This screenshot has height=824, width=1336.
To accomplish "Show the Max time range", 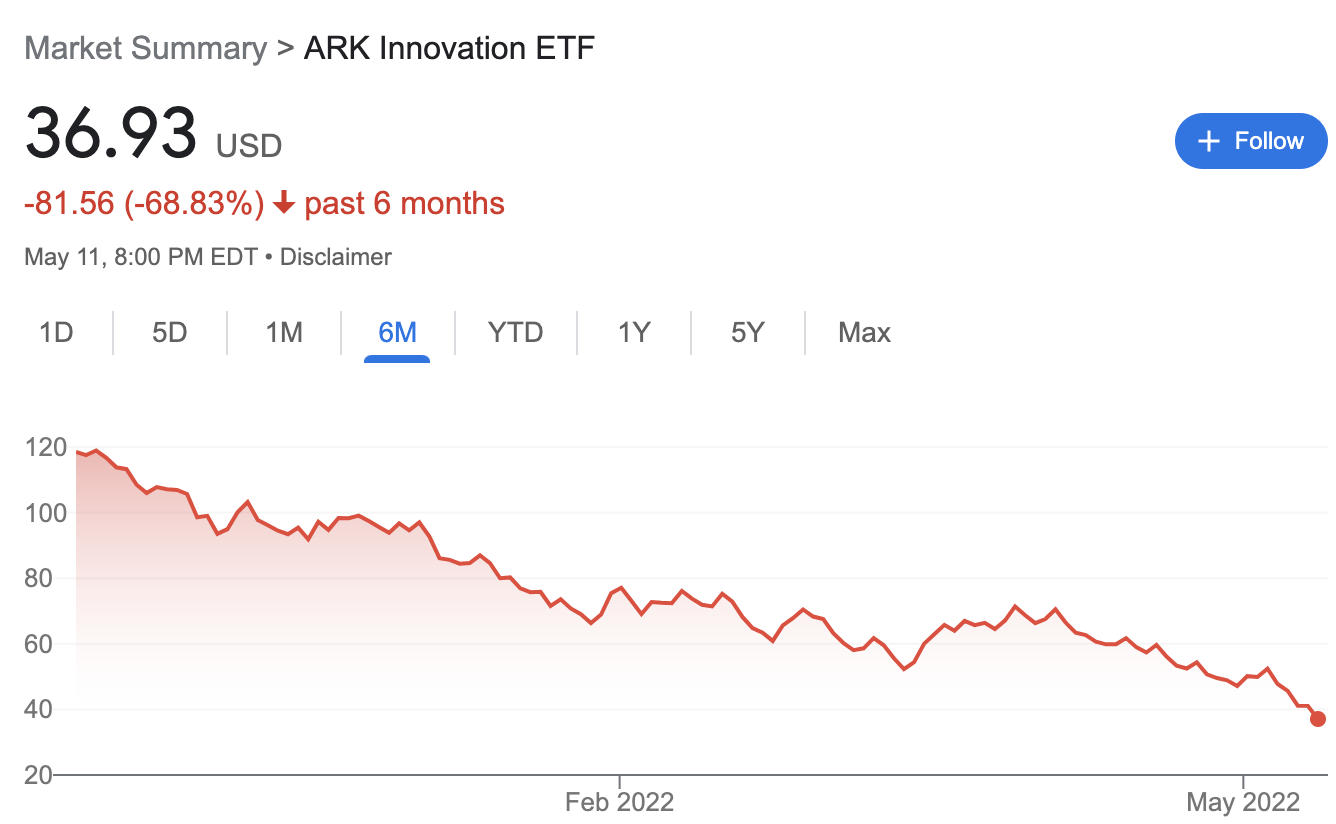I will point(864,332).
